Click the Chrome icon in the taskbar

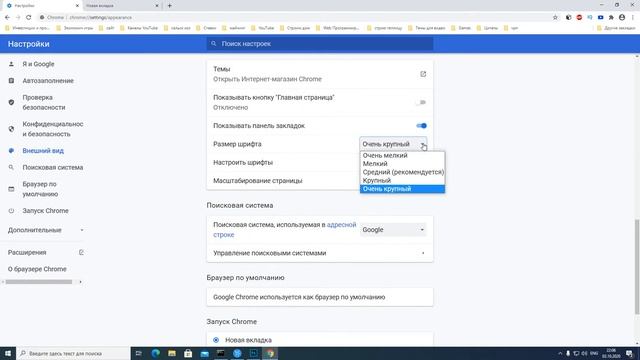[270, 353]
